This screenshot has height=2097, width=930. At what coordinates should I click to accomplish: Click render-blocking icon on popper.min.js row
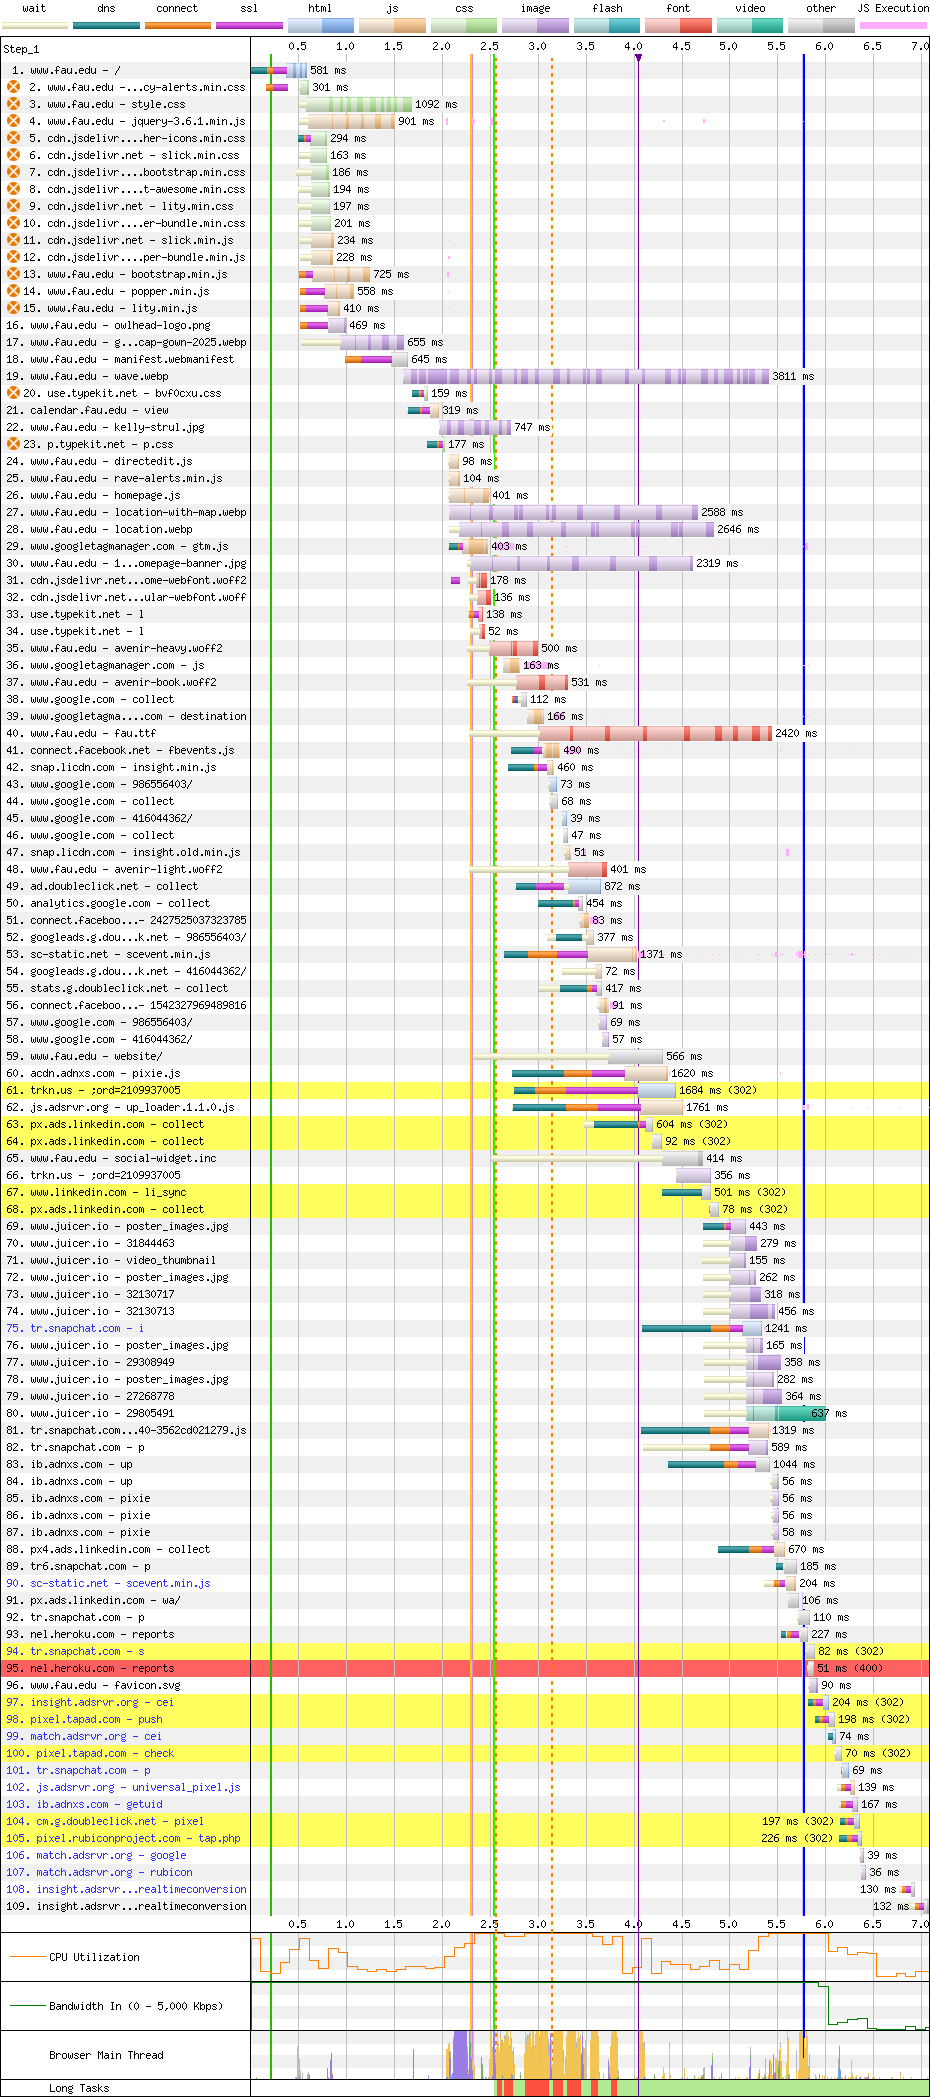point(13,291)
